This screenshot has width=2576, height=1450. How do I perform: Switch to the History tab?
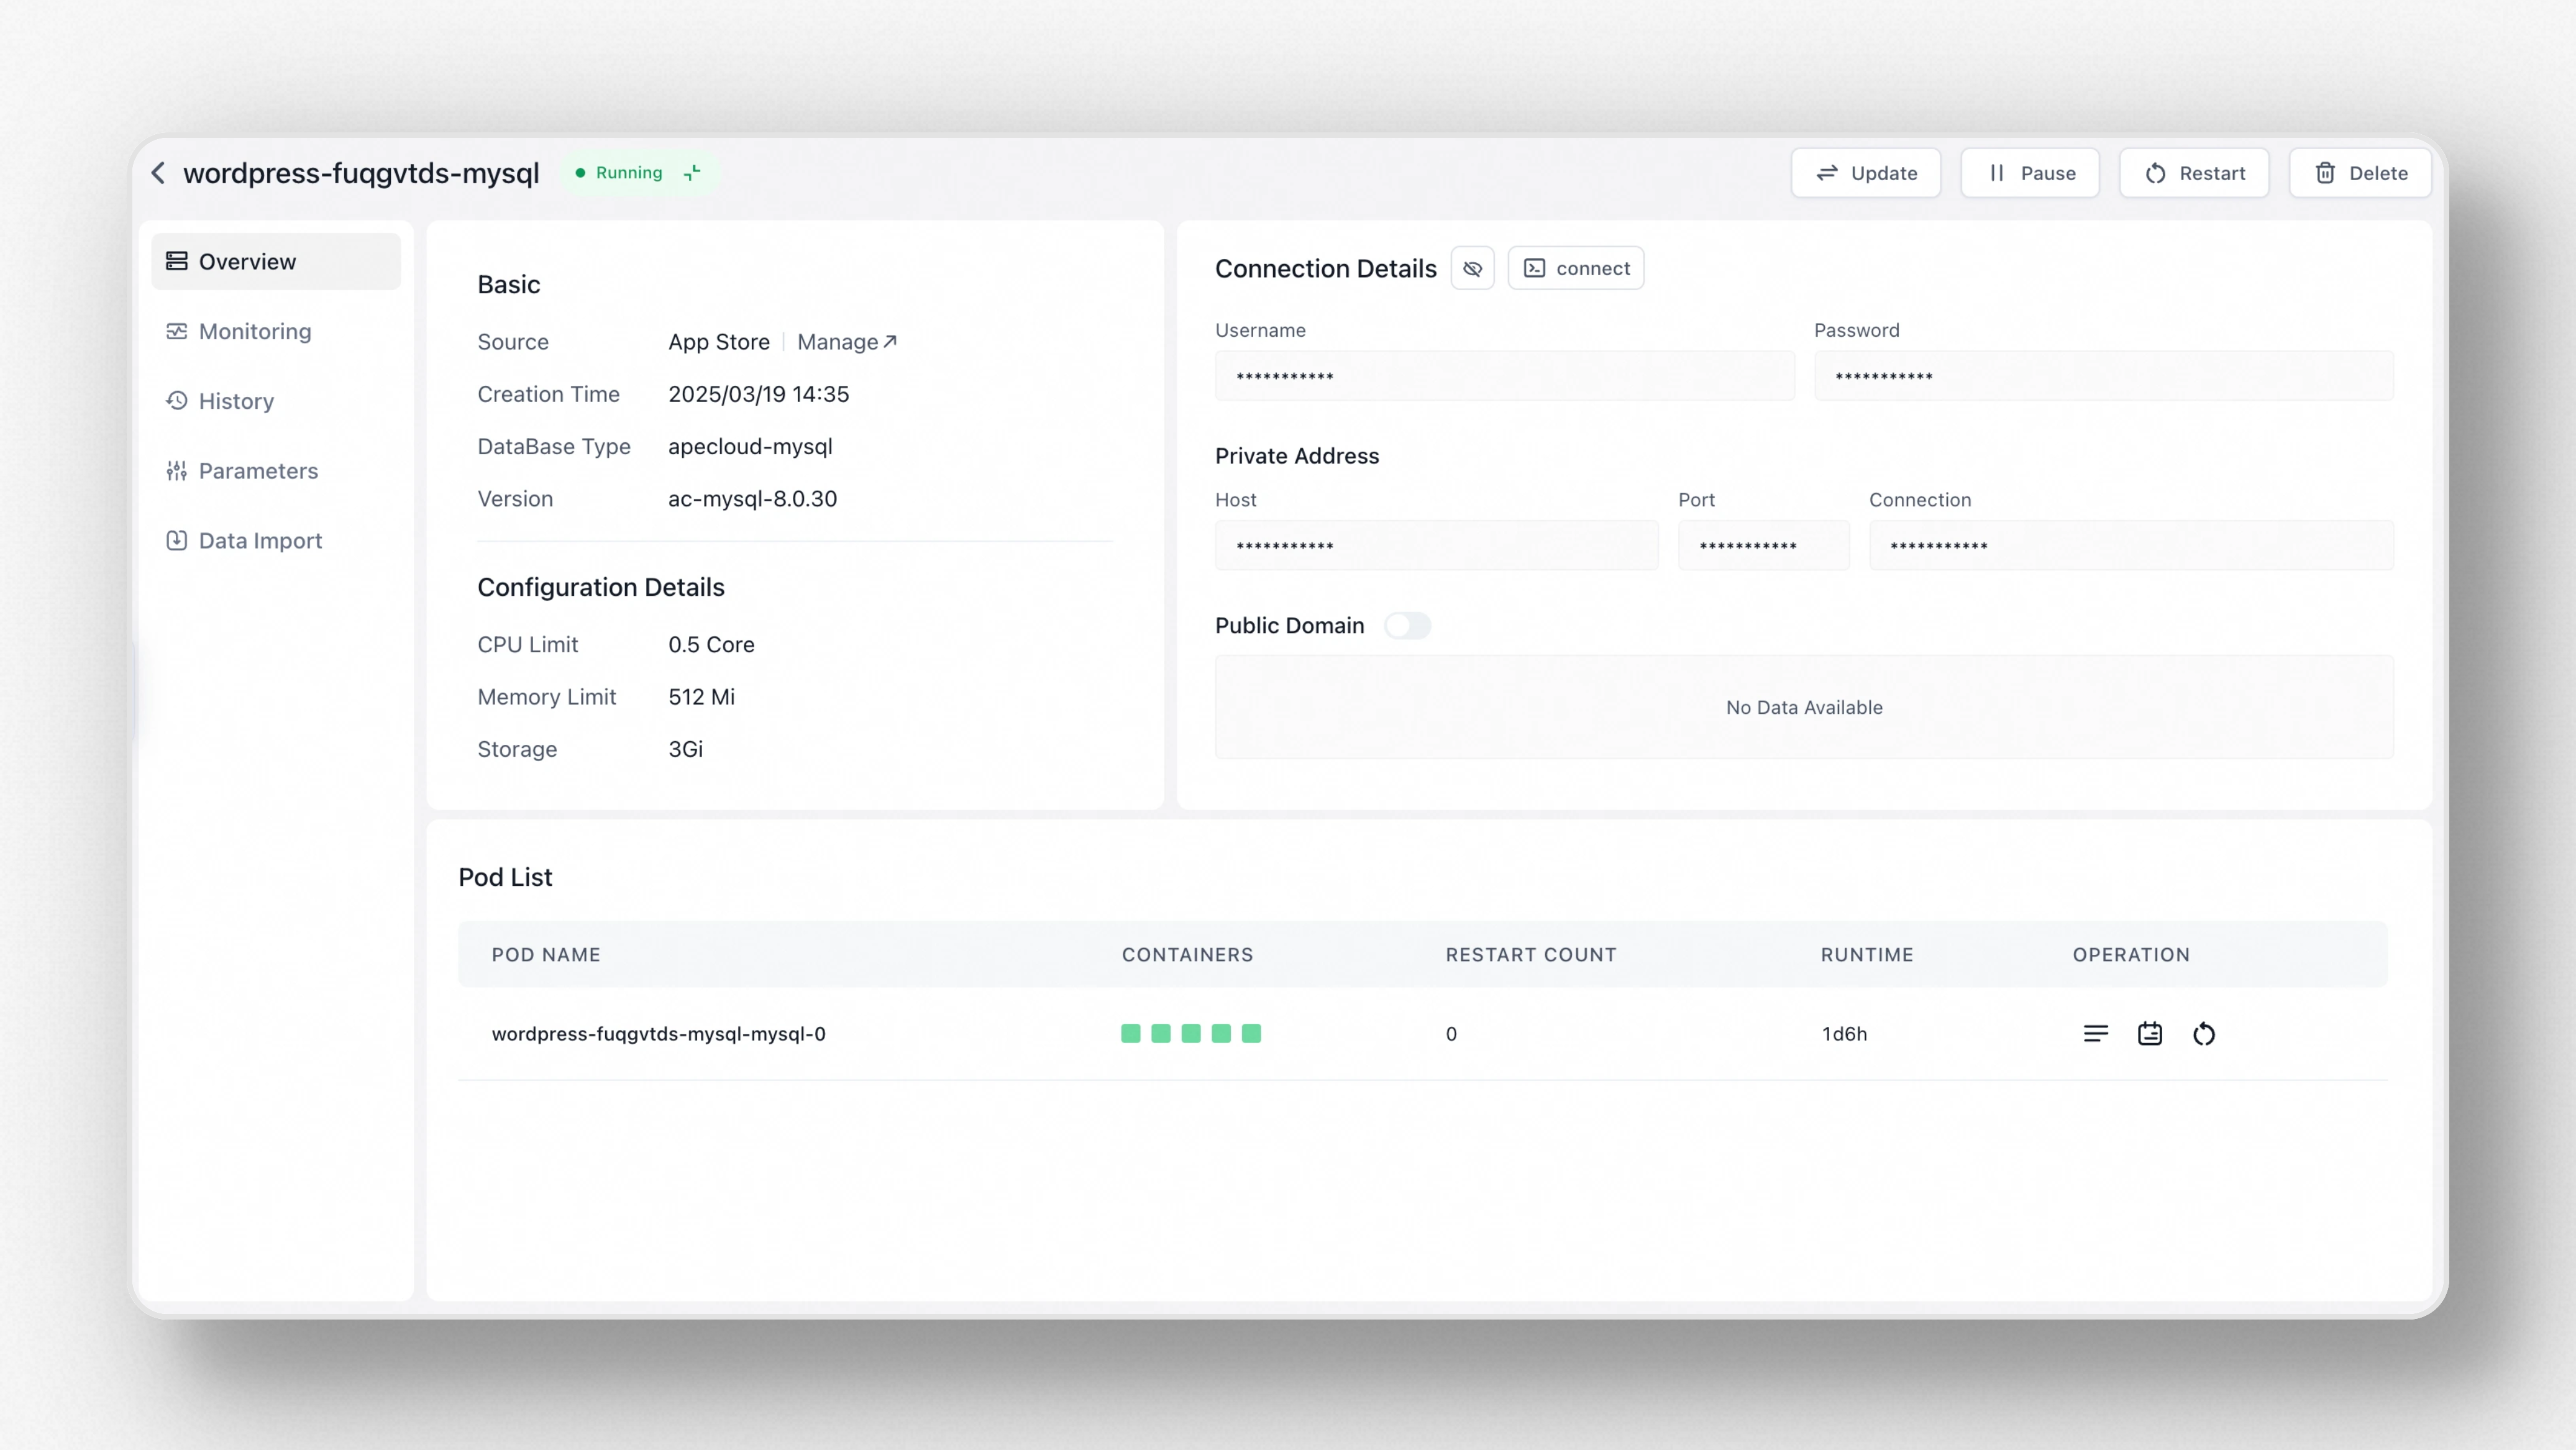(236, 401)
